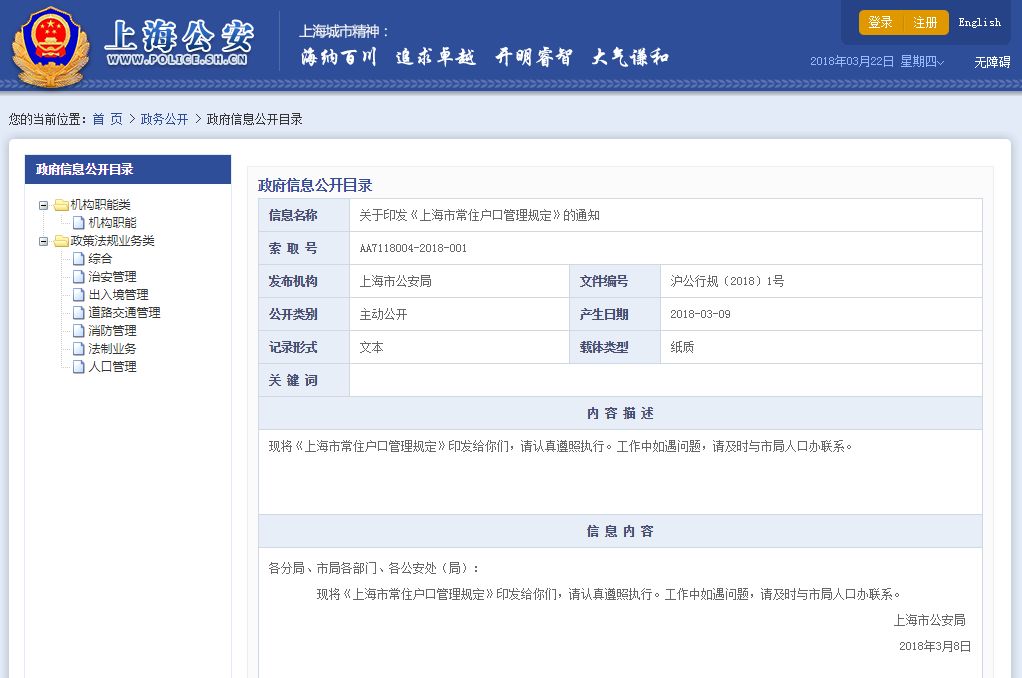1022x678 pixels.
Task: Click the signature date 2018年3月8日
Action: [x=935, y=646]
